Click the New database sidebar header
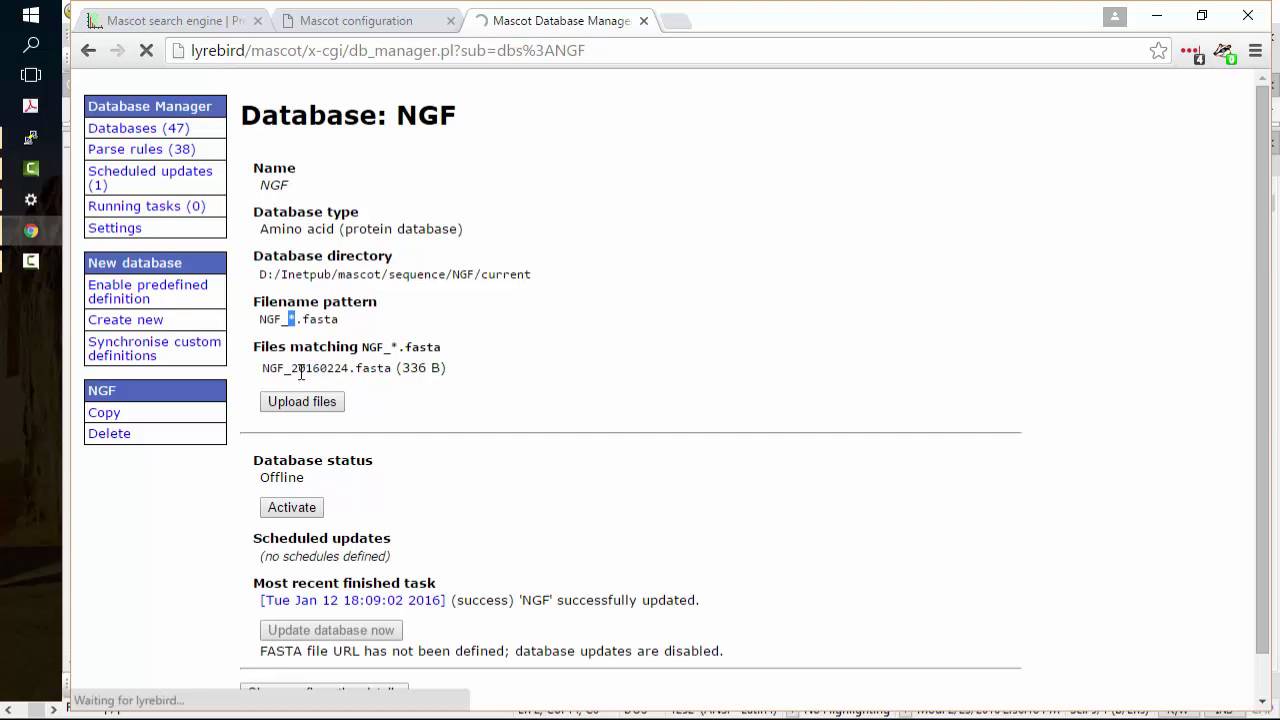 click(x=155, y=263)
